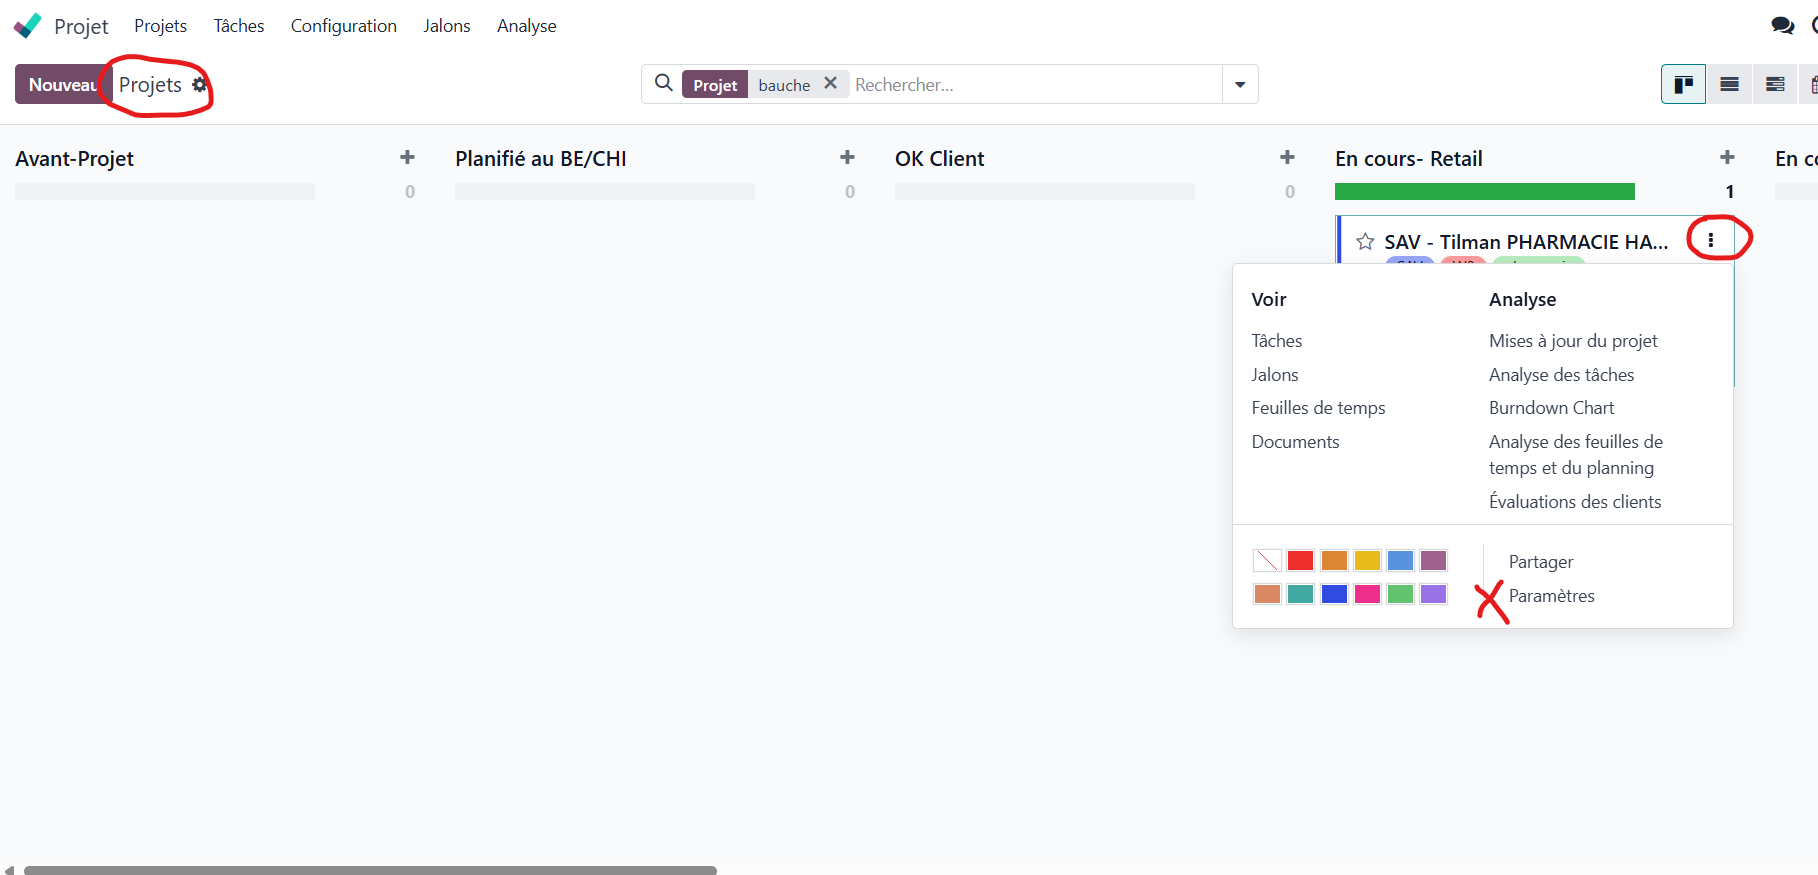Viewport: 1818px width, 875px height.
Task: Add a project to OK Client column
Action: coord(1287,158)
